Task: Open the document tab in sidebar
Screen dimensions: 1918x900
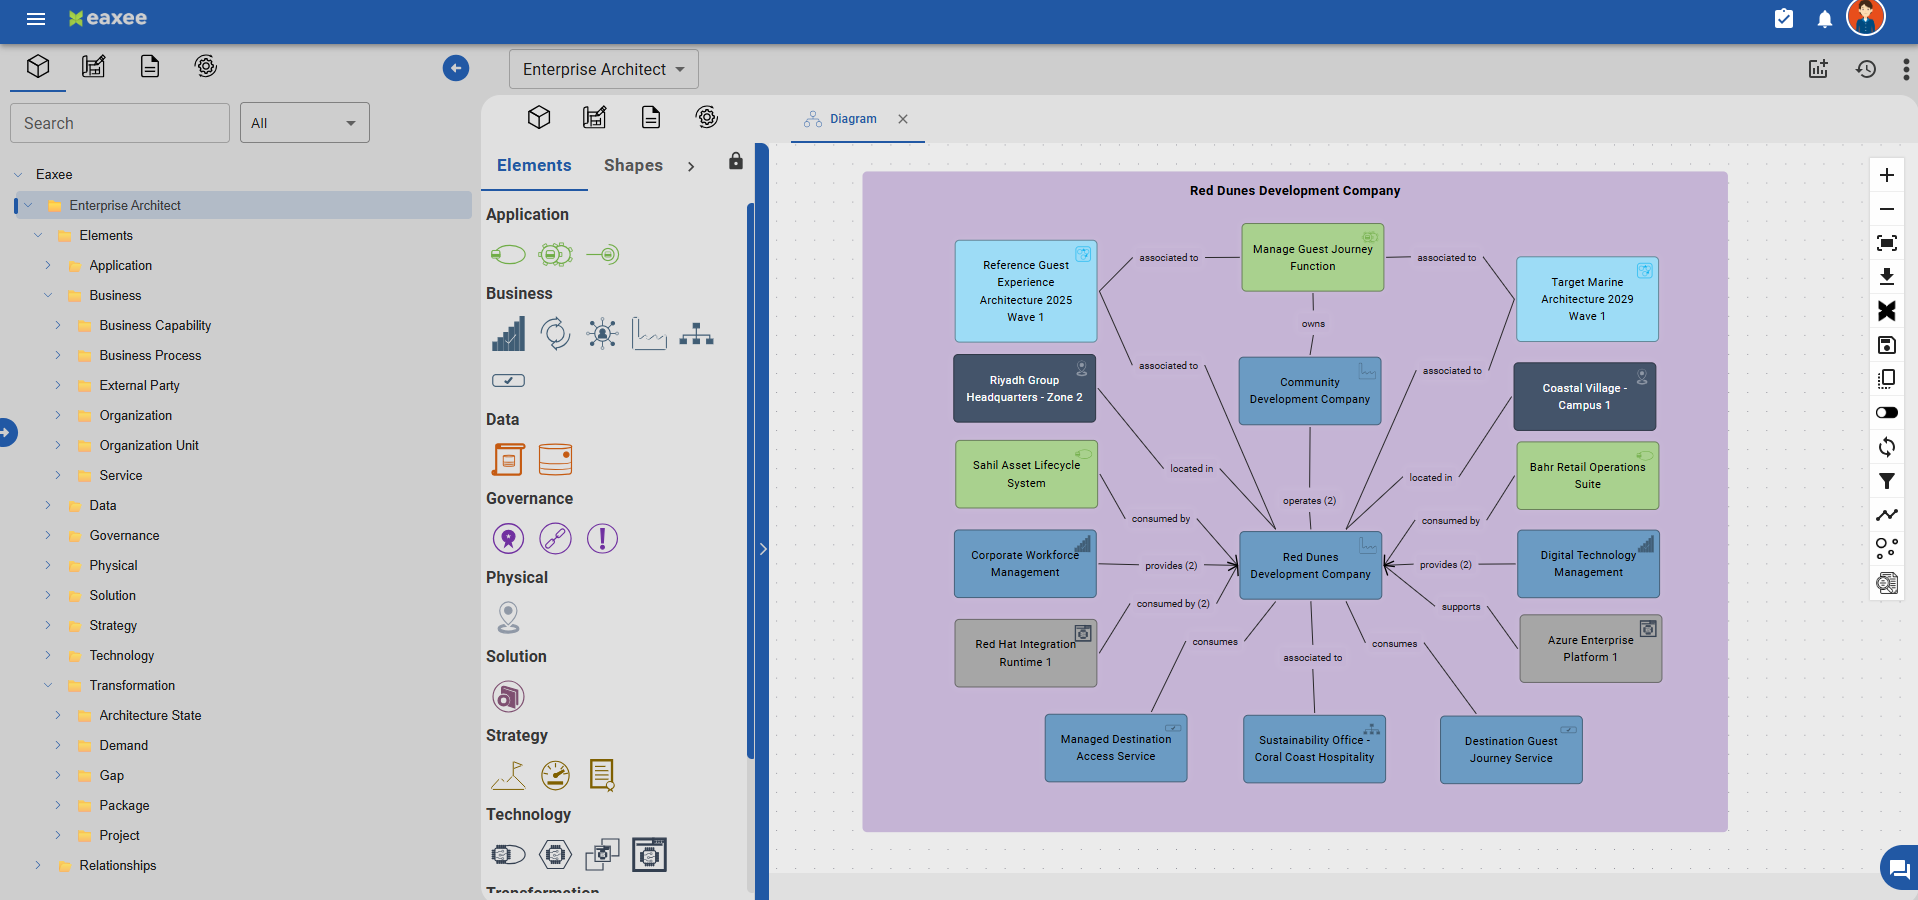Action: [150, 67]
